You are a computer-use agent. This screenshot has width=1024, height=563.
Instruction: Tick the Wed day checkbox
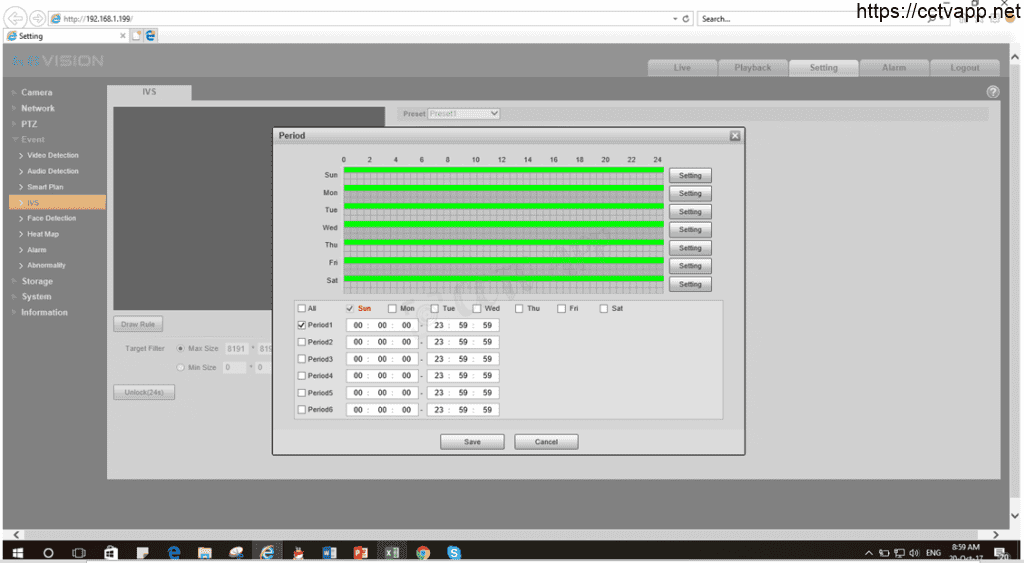coord(477,308)
